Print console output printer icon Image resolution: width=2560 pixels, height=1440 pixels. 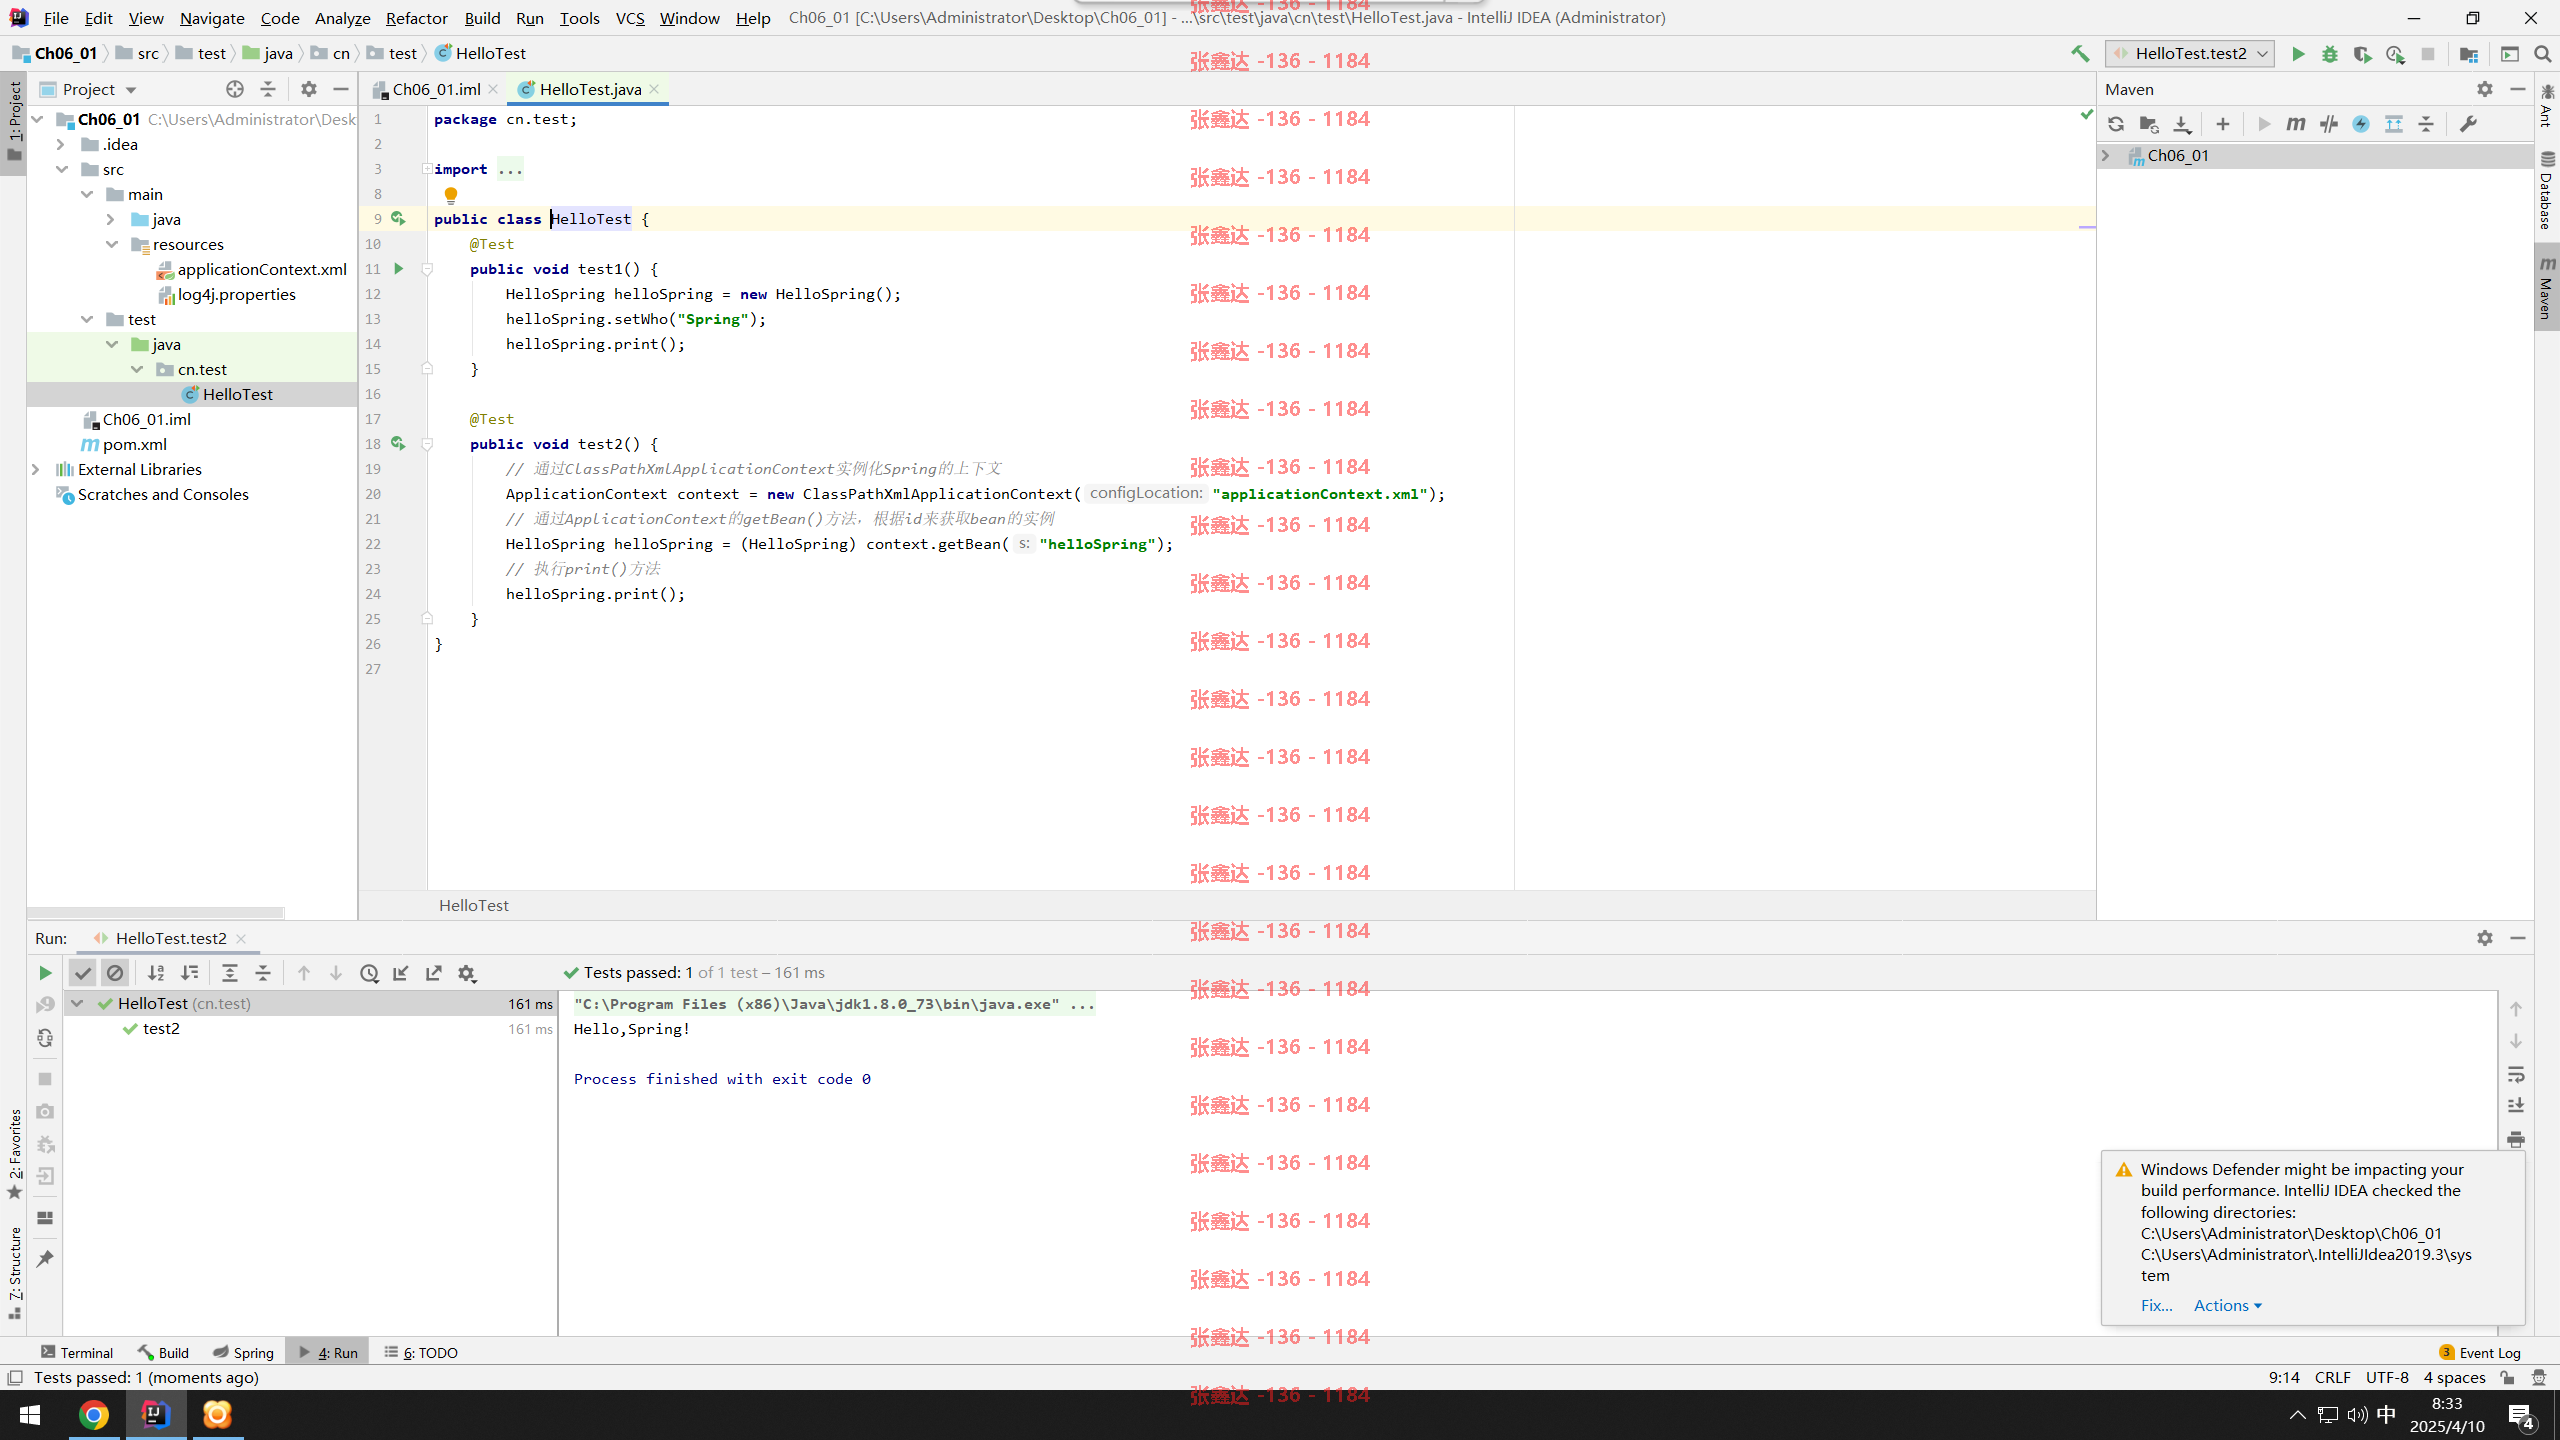click(x=2516, y=1140)
